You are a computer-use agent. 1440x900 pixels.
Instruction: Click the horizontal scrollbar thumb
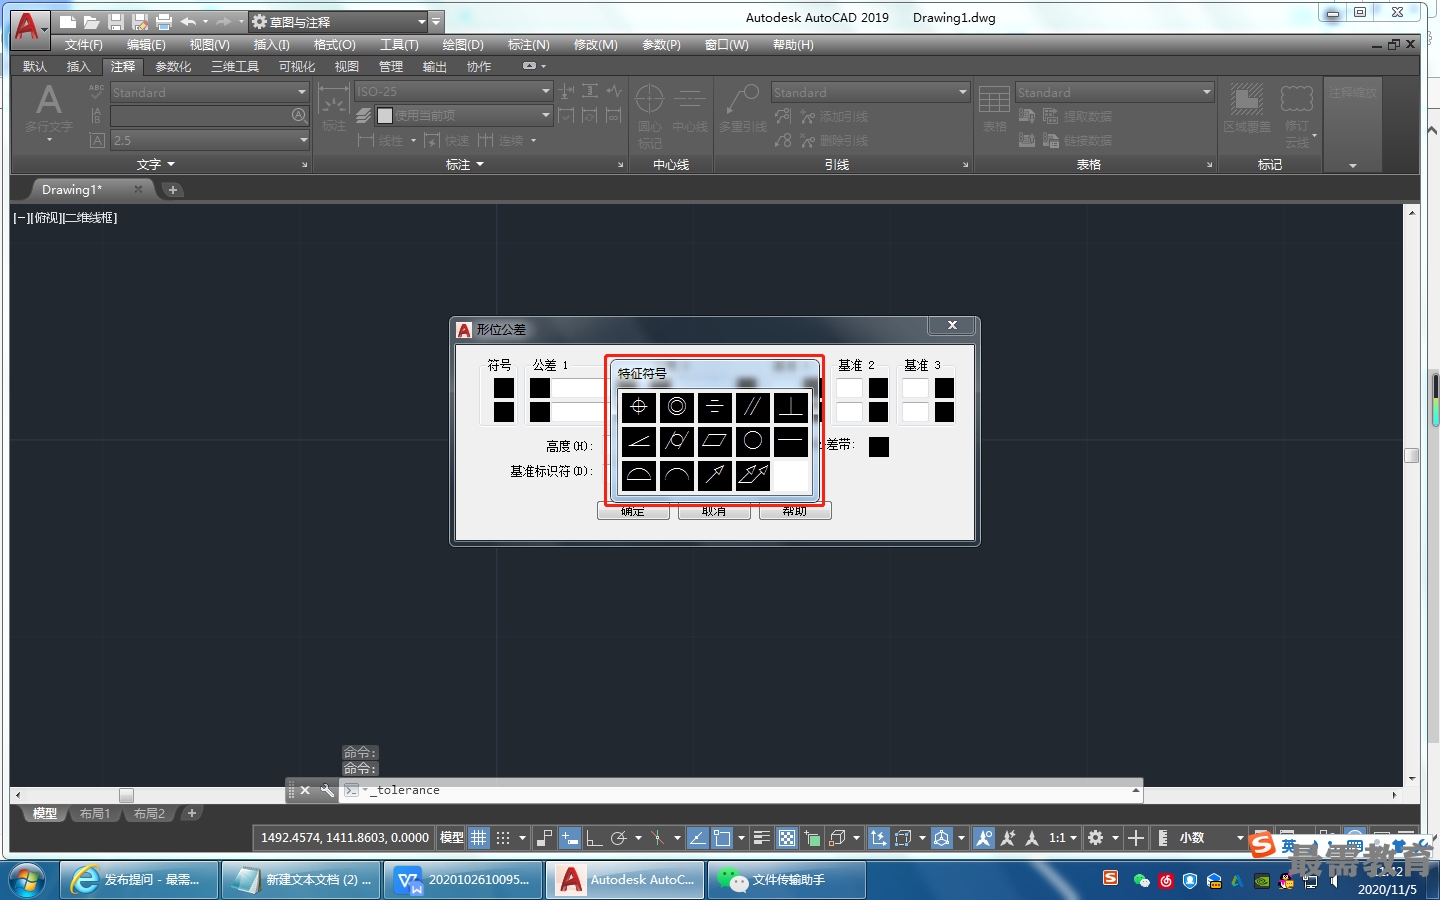click(126, 795)
